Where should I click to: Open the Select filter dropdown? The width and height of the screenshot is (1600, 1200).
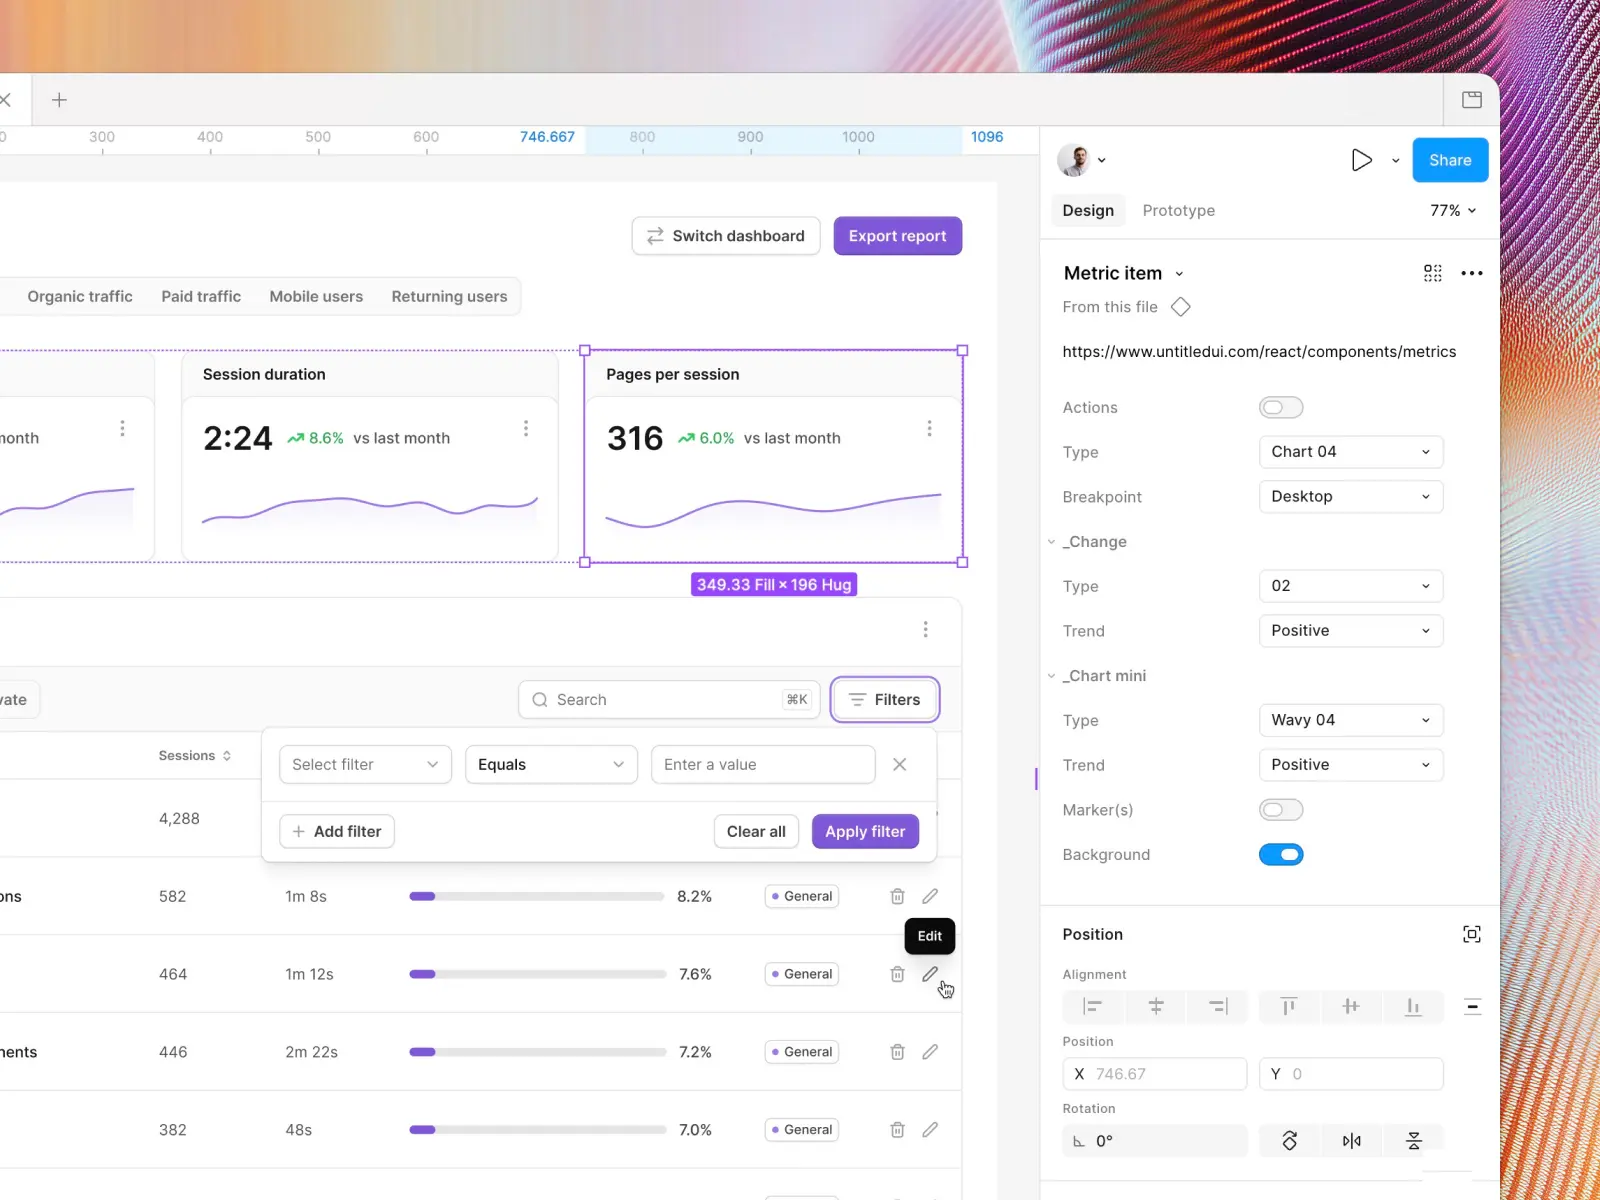365,764
